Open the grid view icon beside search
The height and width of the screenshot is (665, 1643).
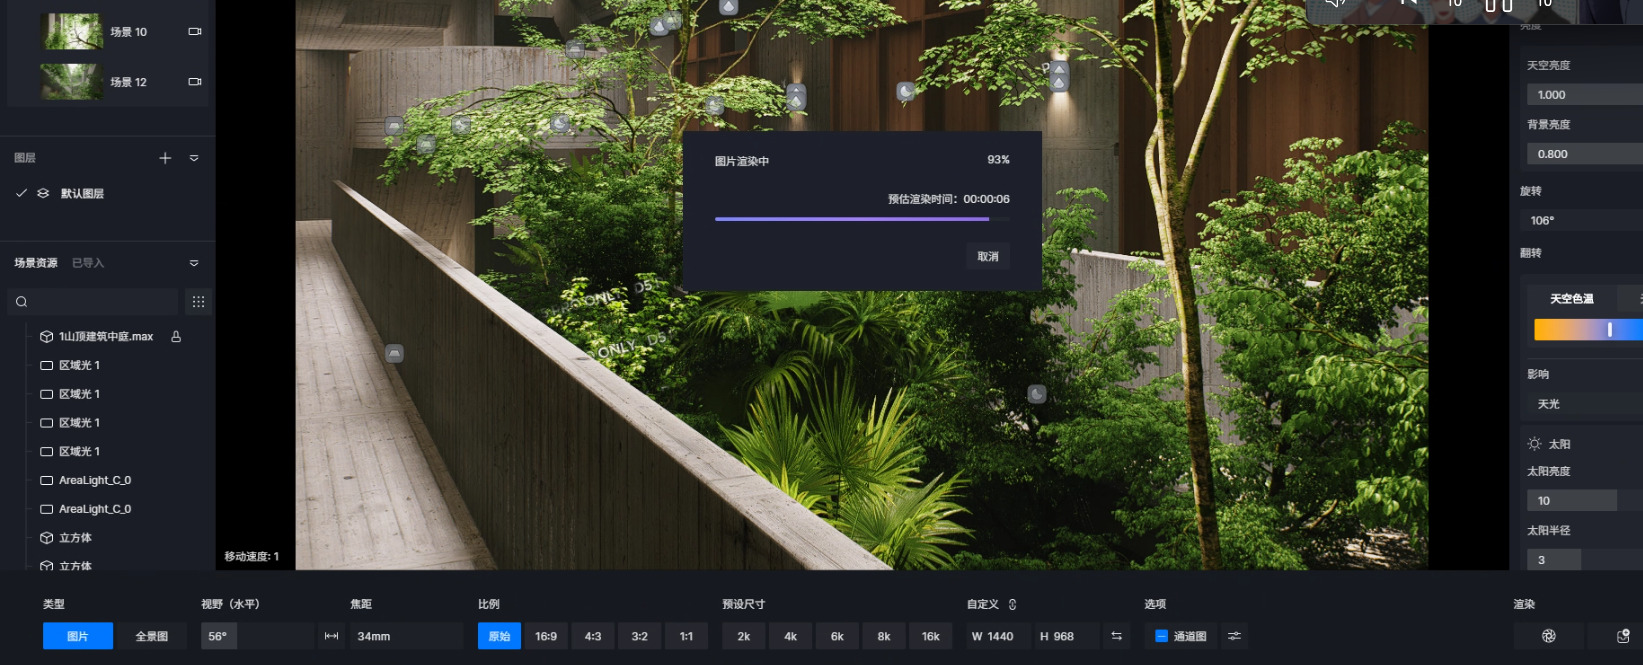[x=198, y=302]
